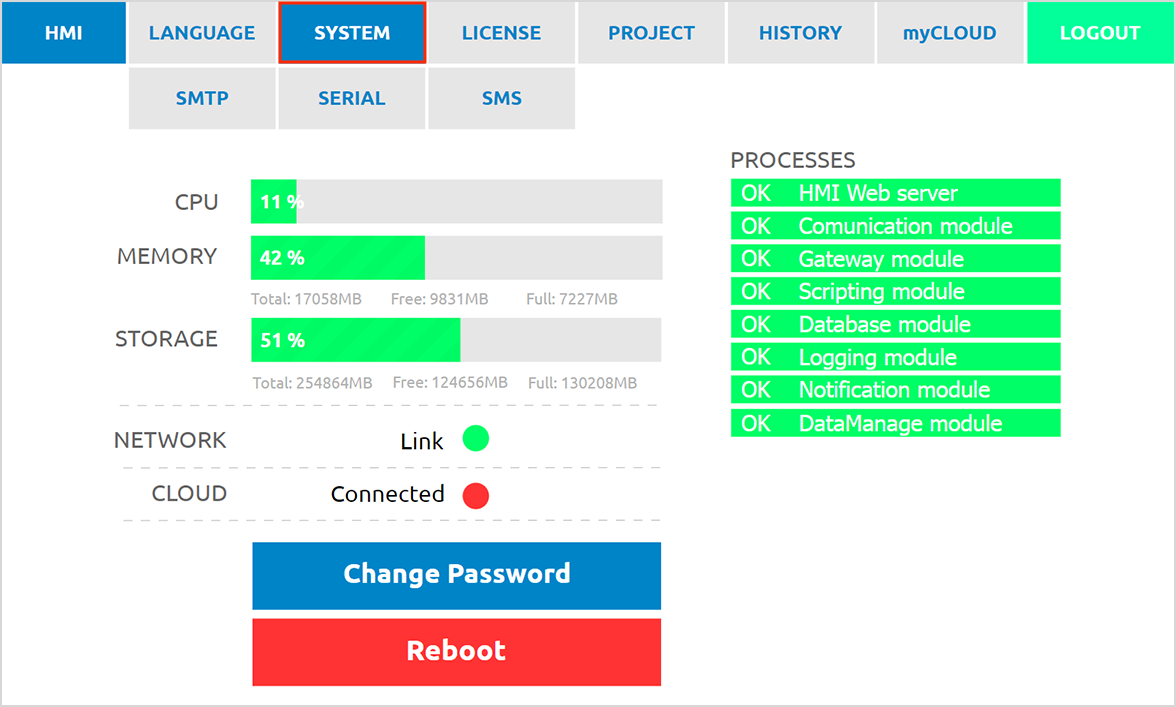
Task: Select the Scripting module process row
Action: [896, 291]
